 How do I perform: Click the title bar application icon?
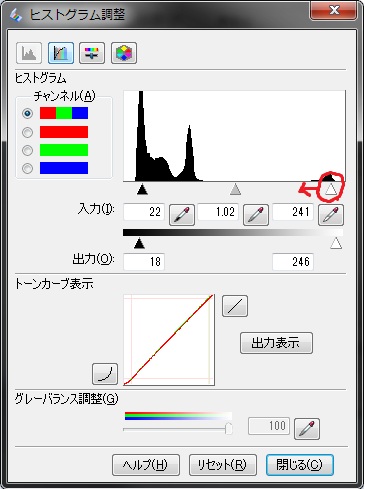pos(16,15)
